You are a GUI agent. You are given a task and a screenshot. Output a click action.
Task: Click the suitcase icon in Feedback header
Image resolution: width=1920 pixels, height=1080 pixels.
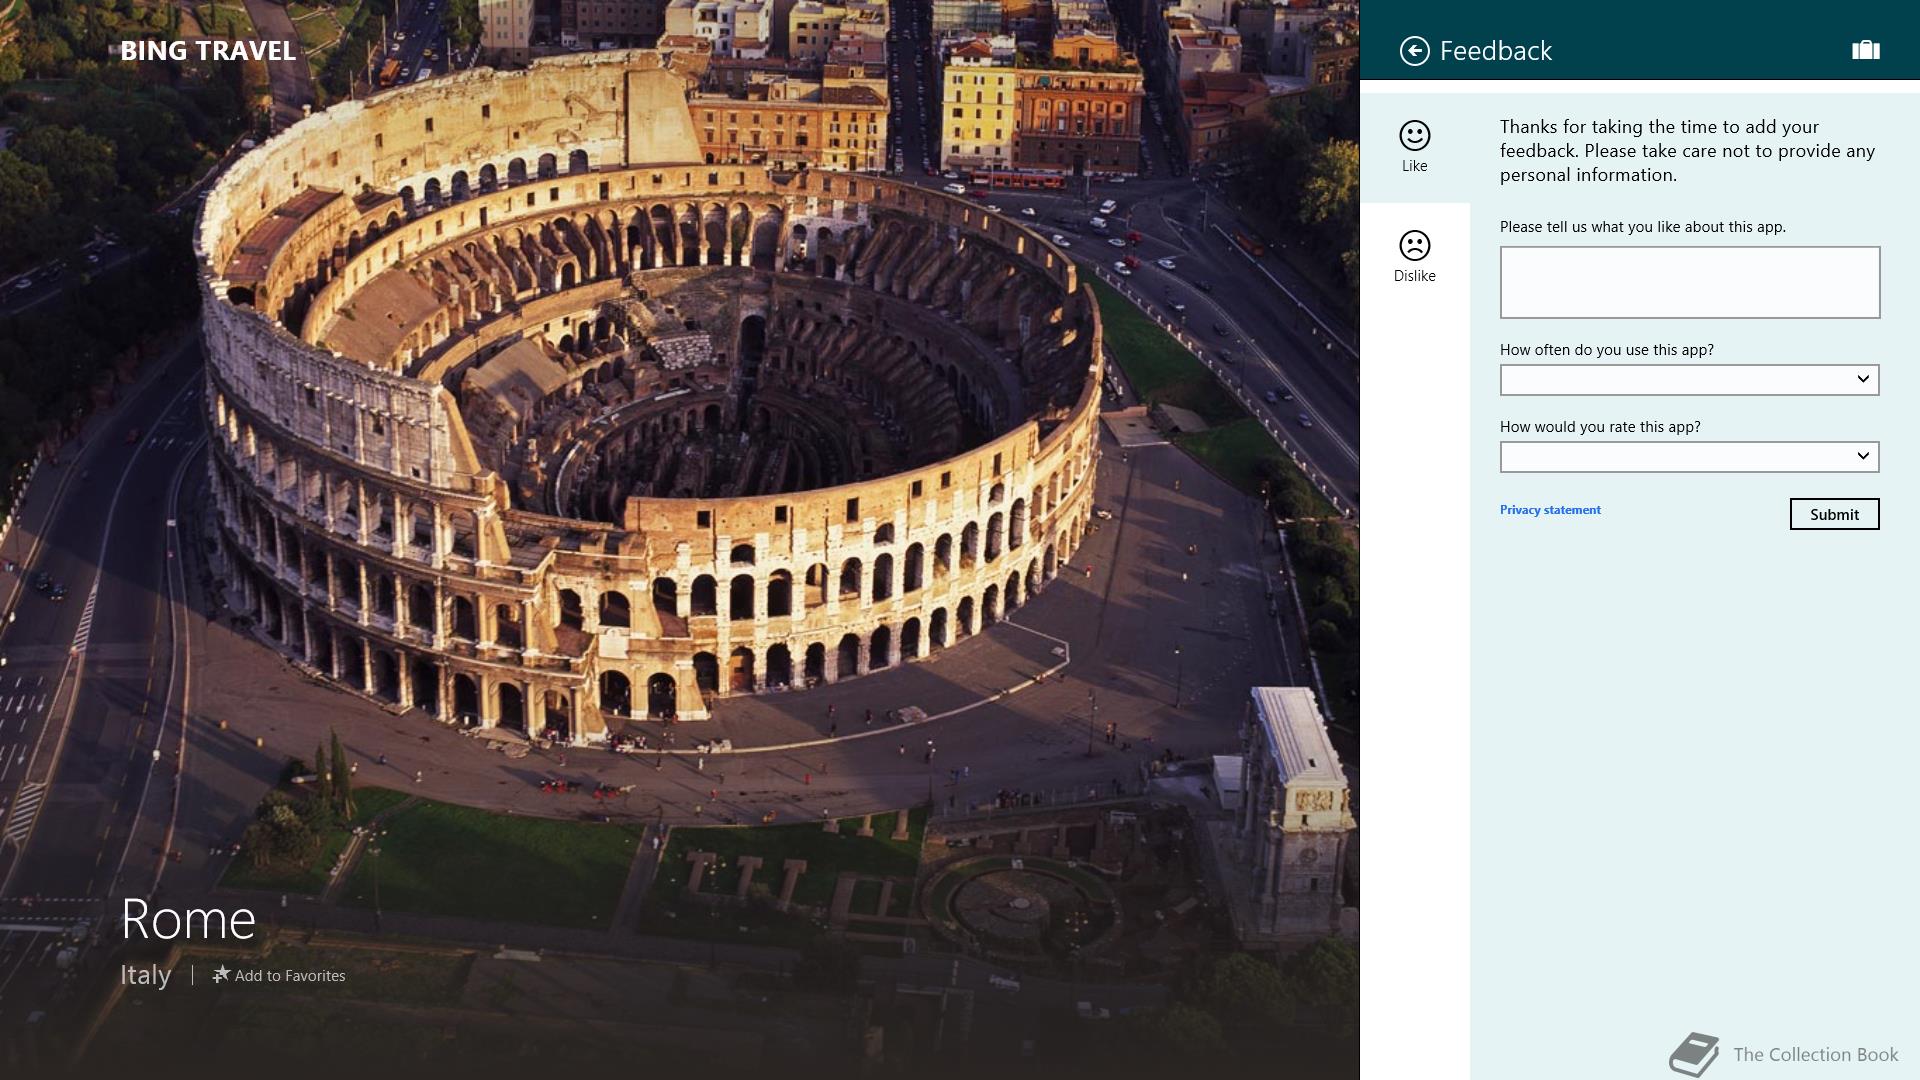coord(1866,50)
